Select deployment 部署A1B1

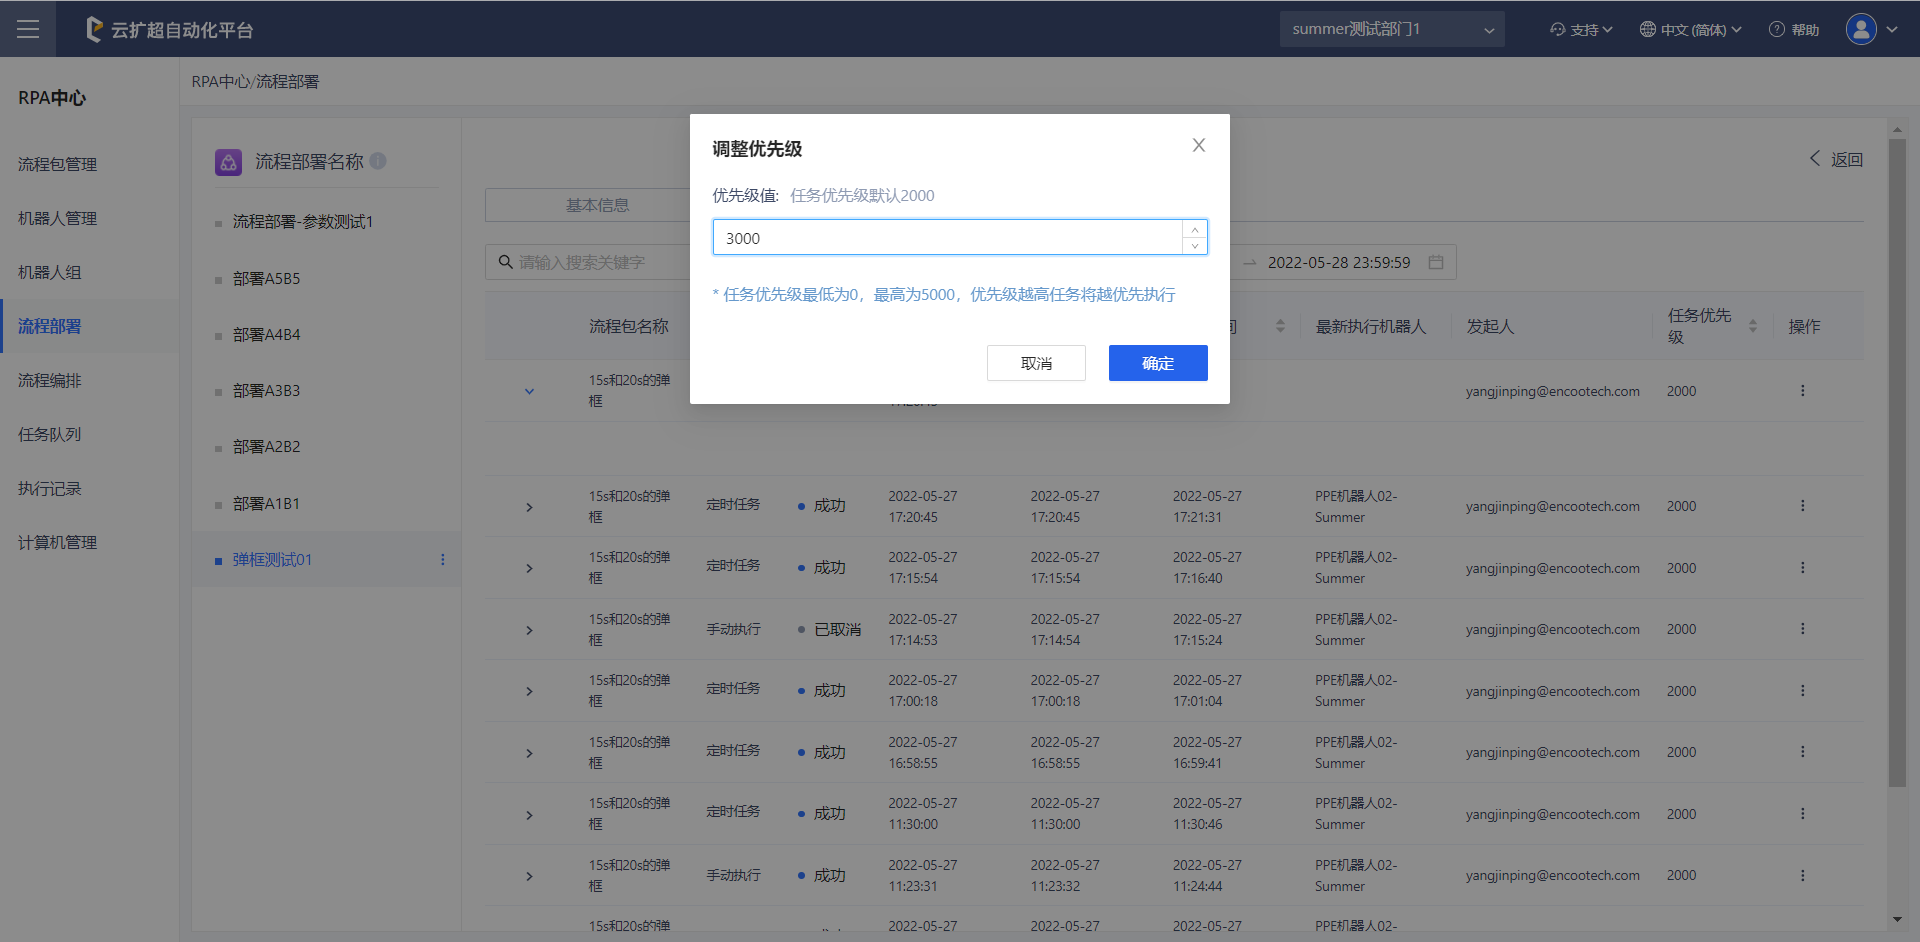267,504
